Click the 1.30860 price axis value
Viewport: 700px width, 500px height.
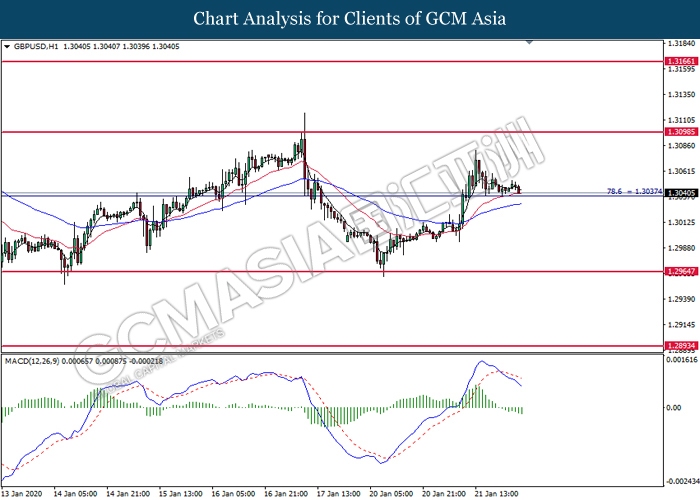[682, 146]
